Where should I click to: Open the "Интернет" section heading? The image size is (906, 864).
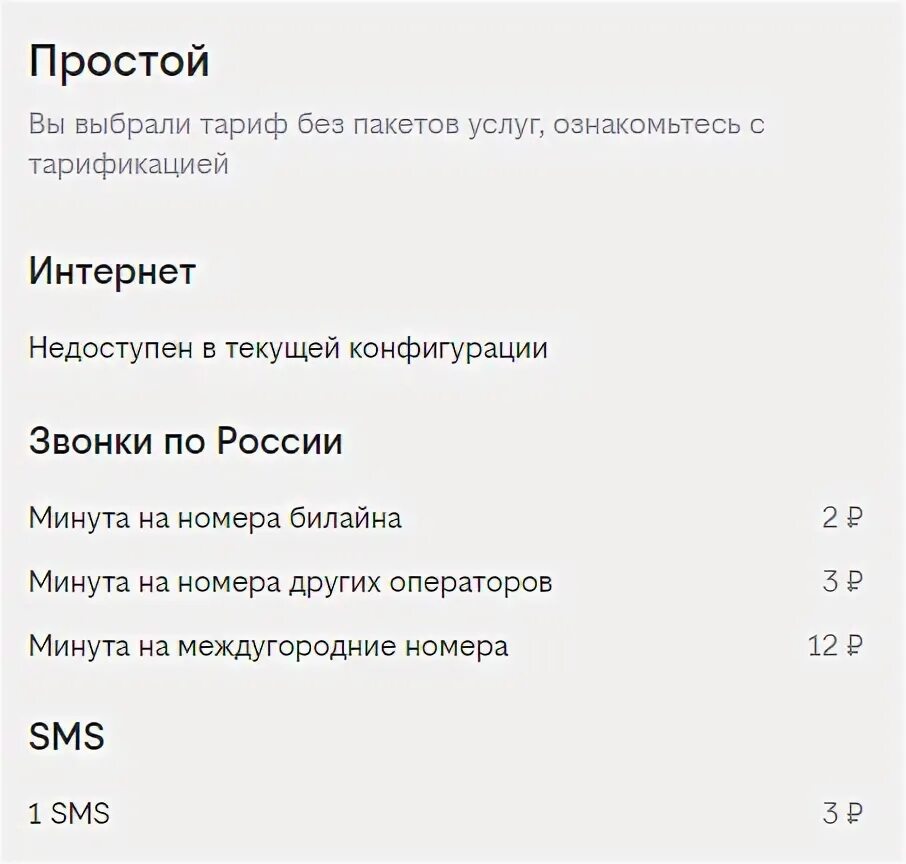pos(113,271)
